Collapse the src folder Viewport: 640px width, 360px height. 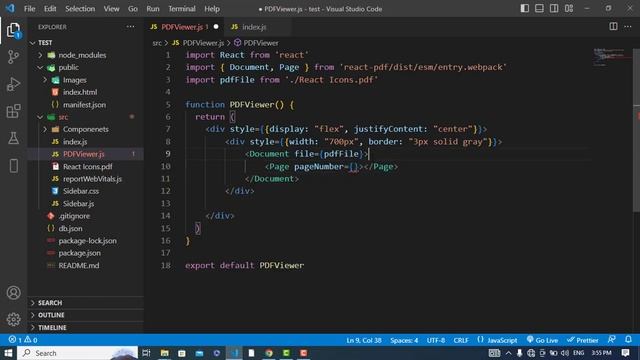(x=85, y=117)
